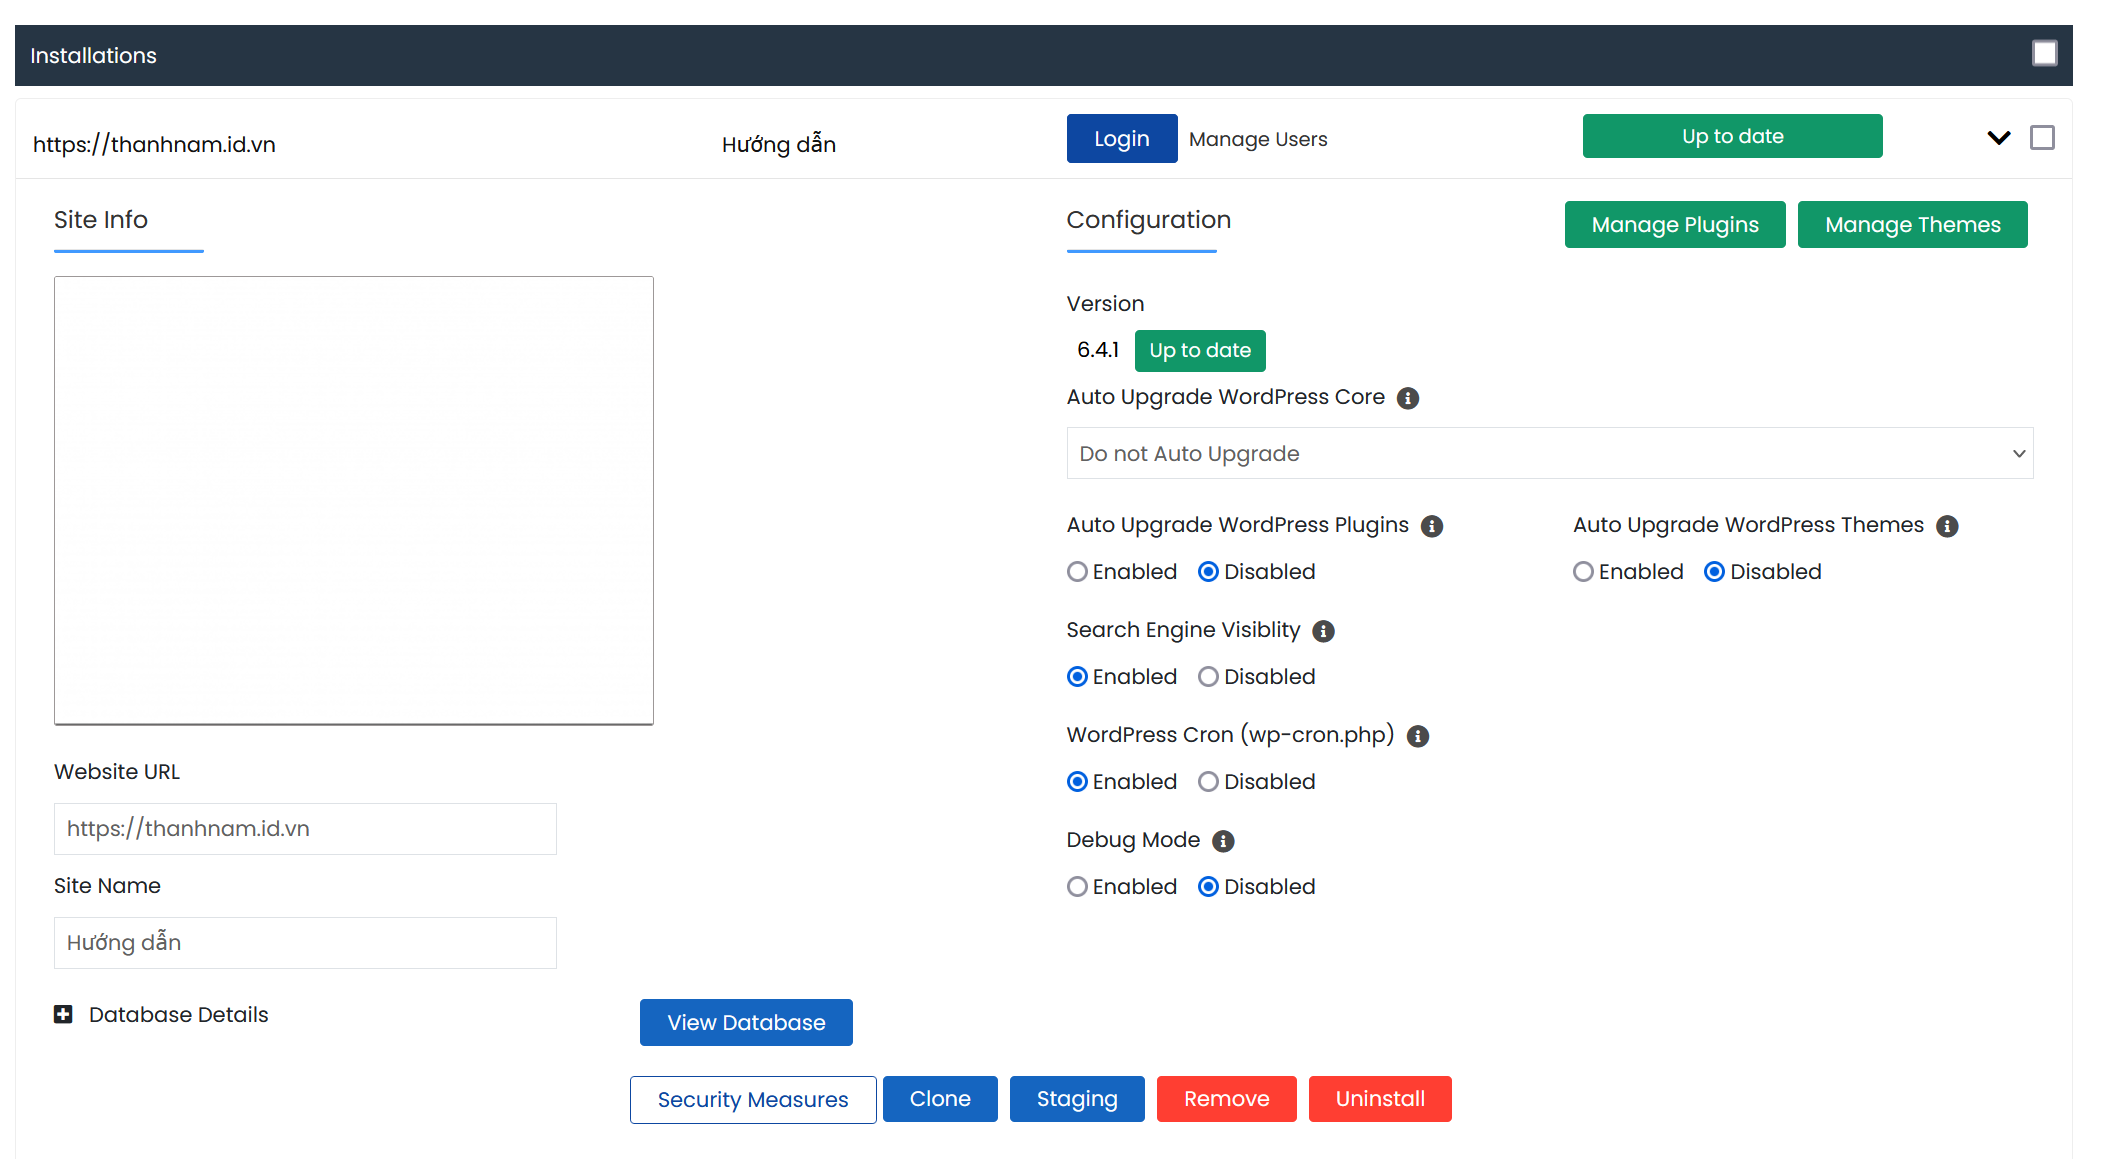Disable Search Engine Visiblity
Viewport: 2101px width, 1159px height.
(1208, 677)
